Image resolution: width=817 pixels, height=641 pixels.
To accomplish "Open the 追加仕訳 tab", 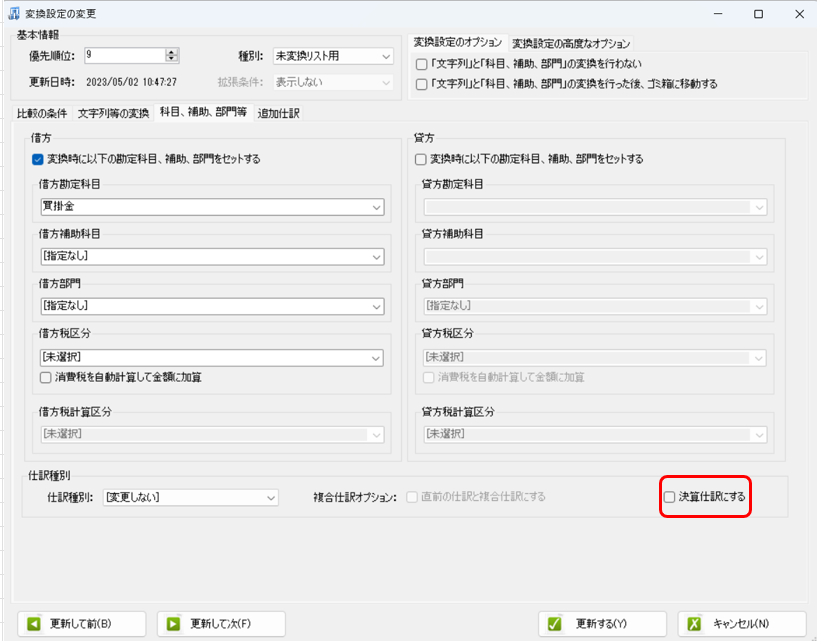I will (x=279, y=113).
